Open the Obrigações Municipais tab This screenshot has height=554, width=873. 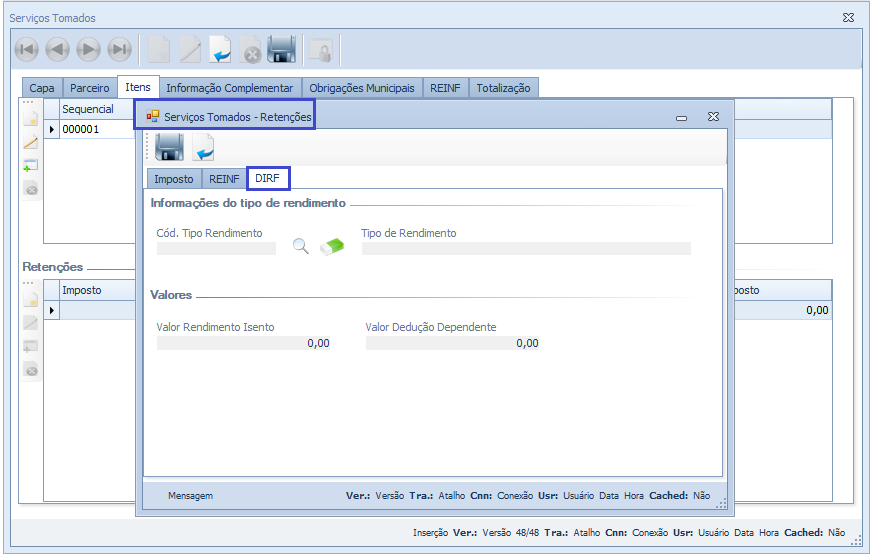pos(362,88)
